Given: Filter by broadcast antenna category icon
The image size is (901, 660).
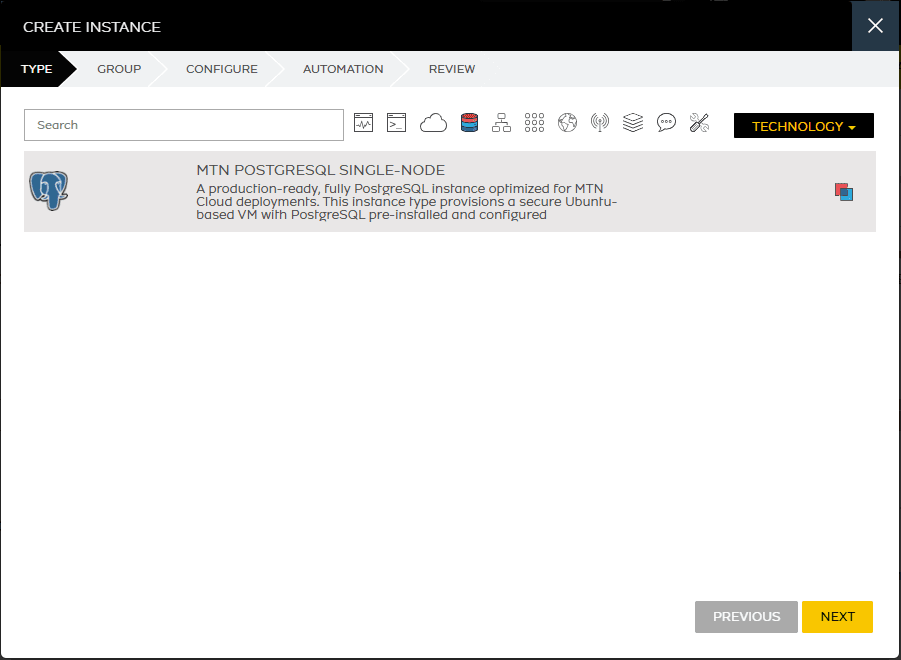Looking at the screenshot, I should 600,123.
